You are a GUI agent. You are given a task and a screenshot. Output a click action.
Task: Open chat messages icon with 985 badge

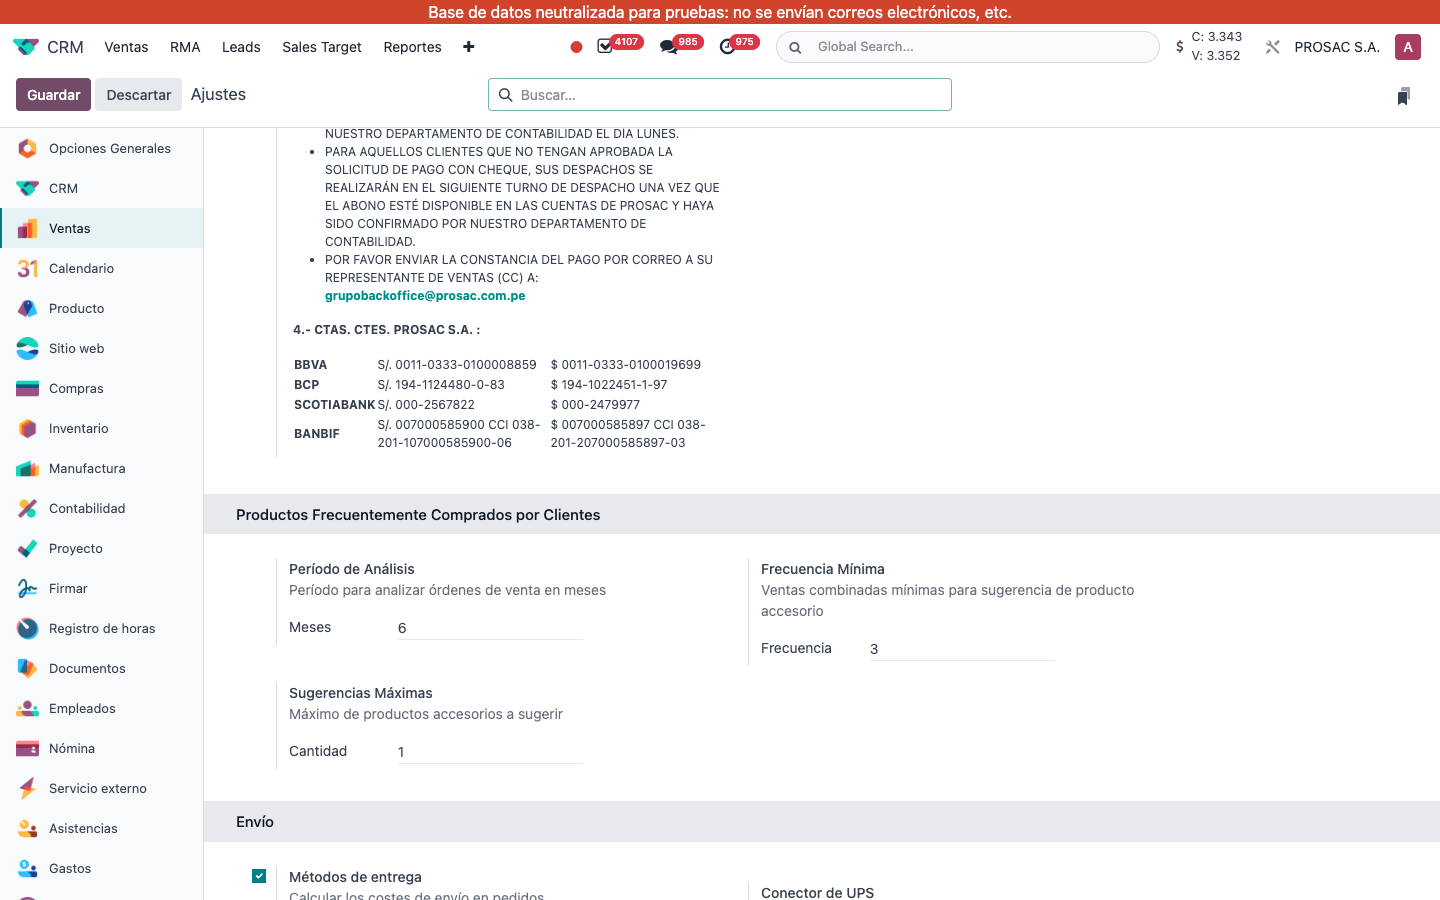tap(668, 47)
